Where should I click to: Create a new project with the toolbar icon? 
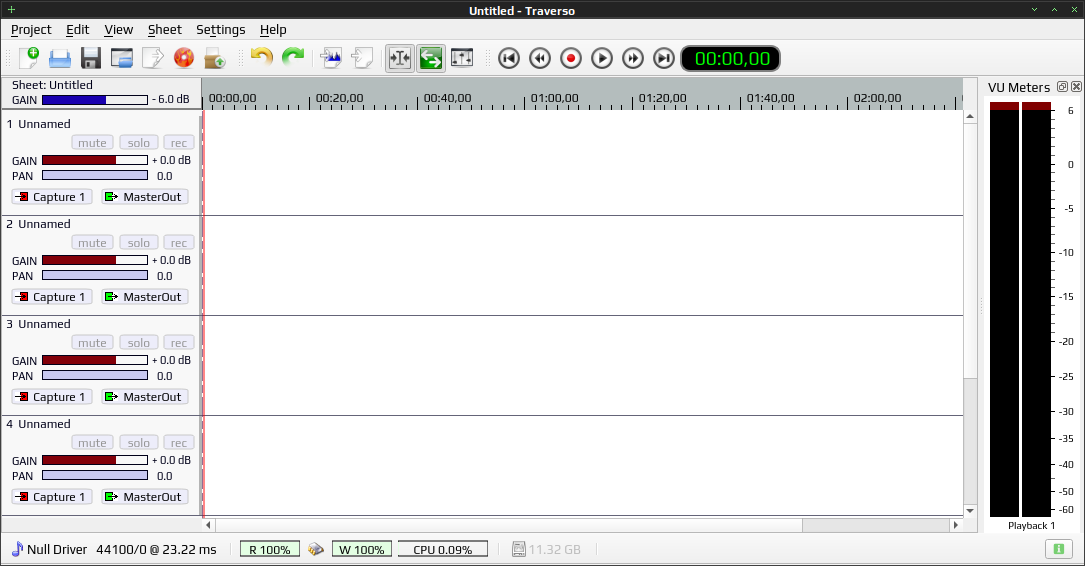coord(28,58)
